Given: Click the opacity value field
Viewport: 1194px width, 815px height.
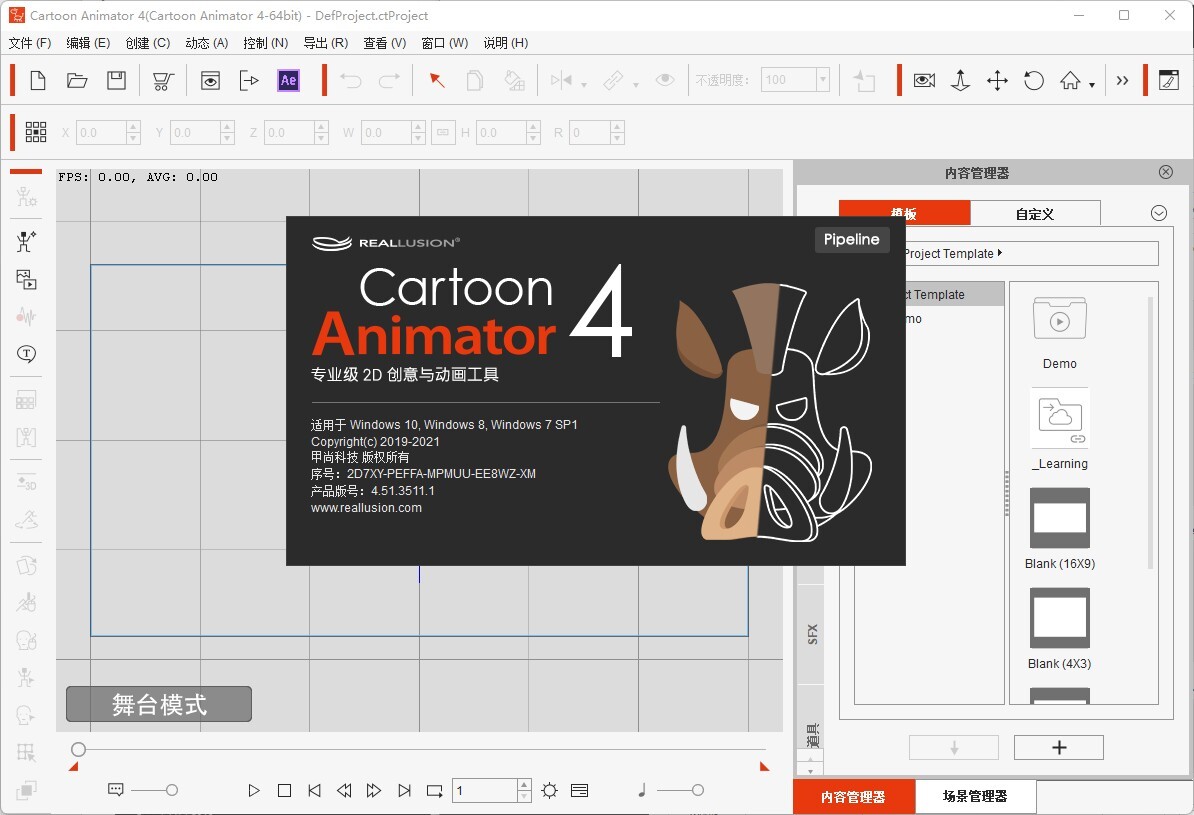Looking at the screenshot, I should pyautogui.click(x=788, y=80).
